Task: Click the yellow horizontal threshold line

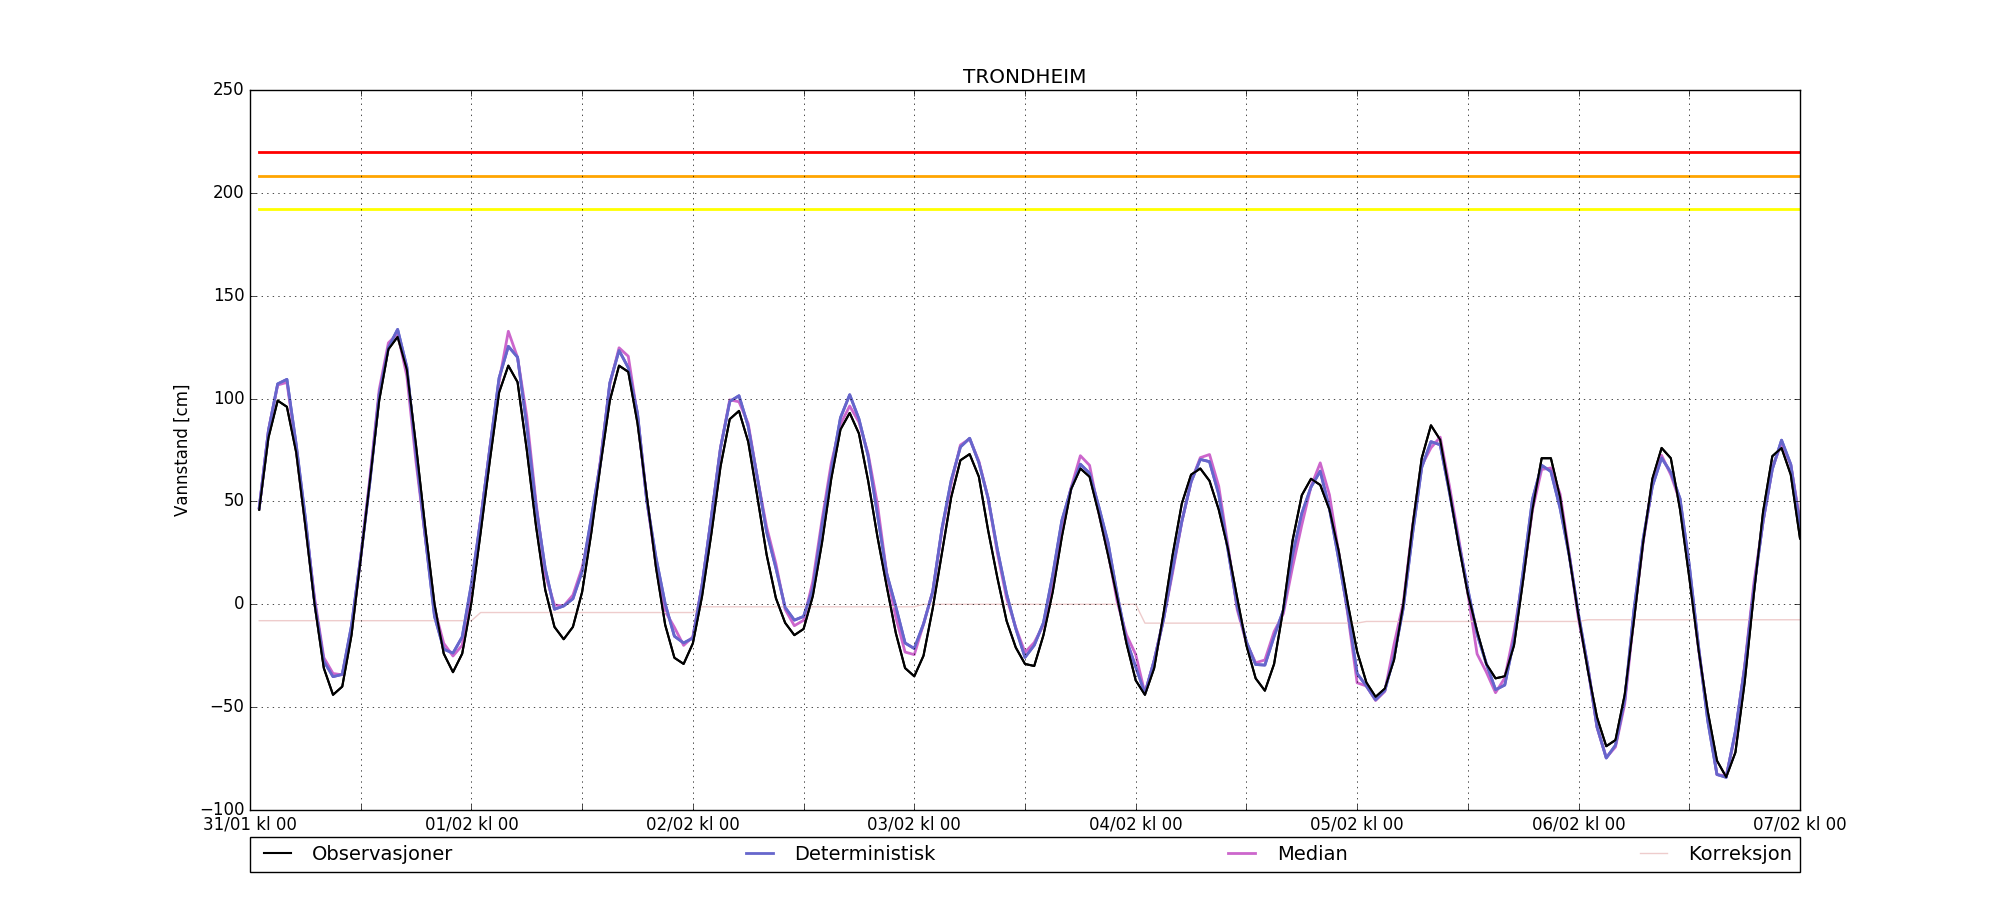Action: (1000, 210)
